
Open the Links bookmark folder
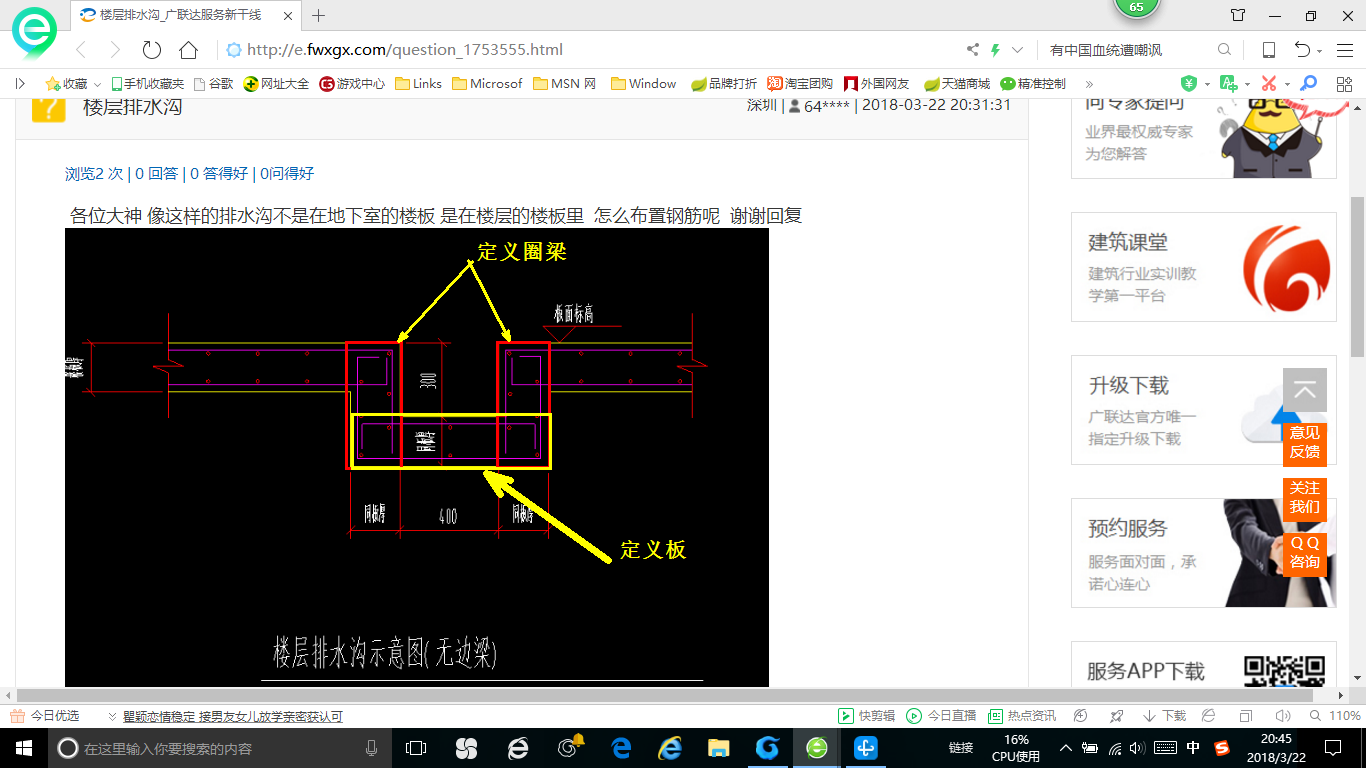tap(418, 84)
